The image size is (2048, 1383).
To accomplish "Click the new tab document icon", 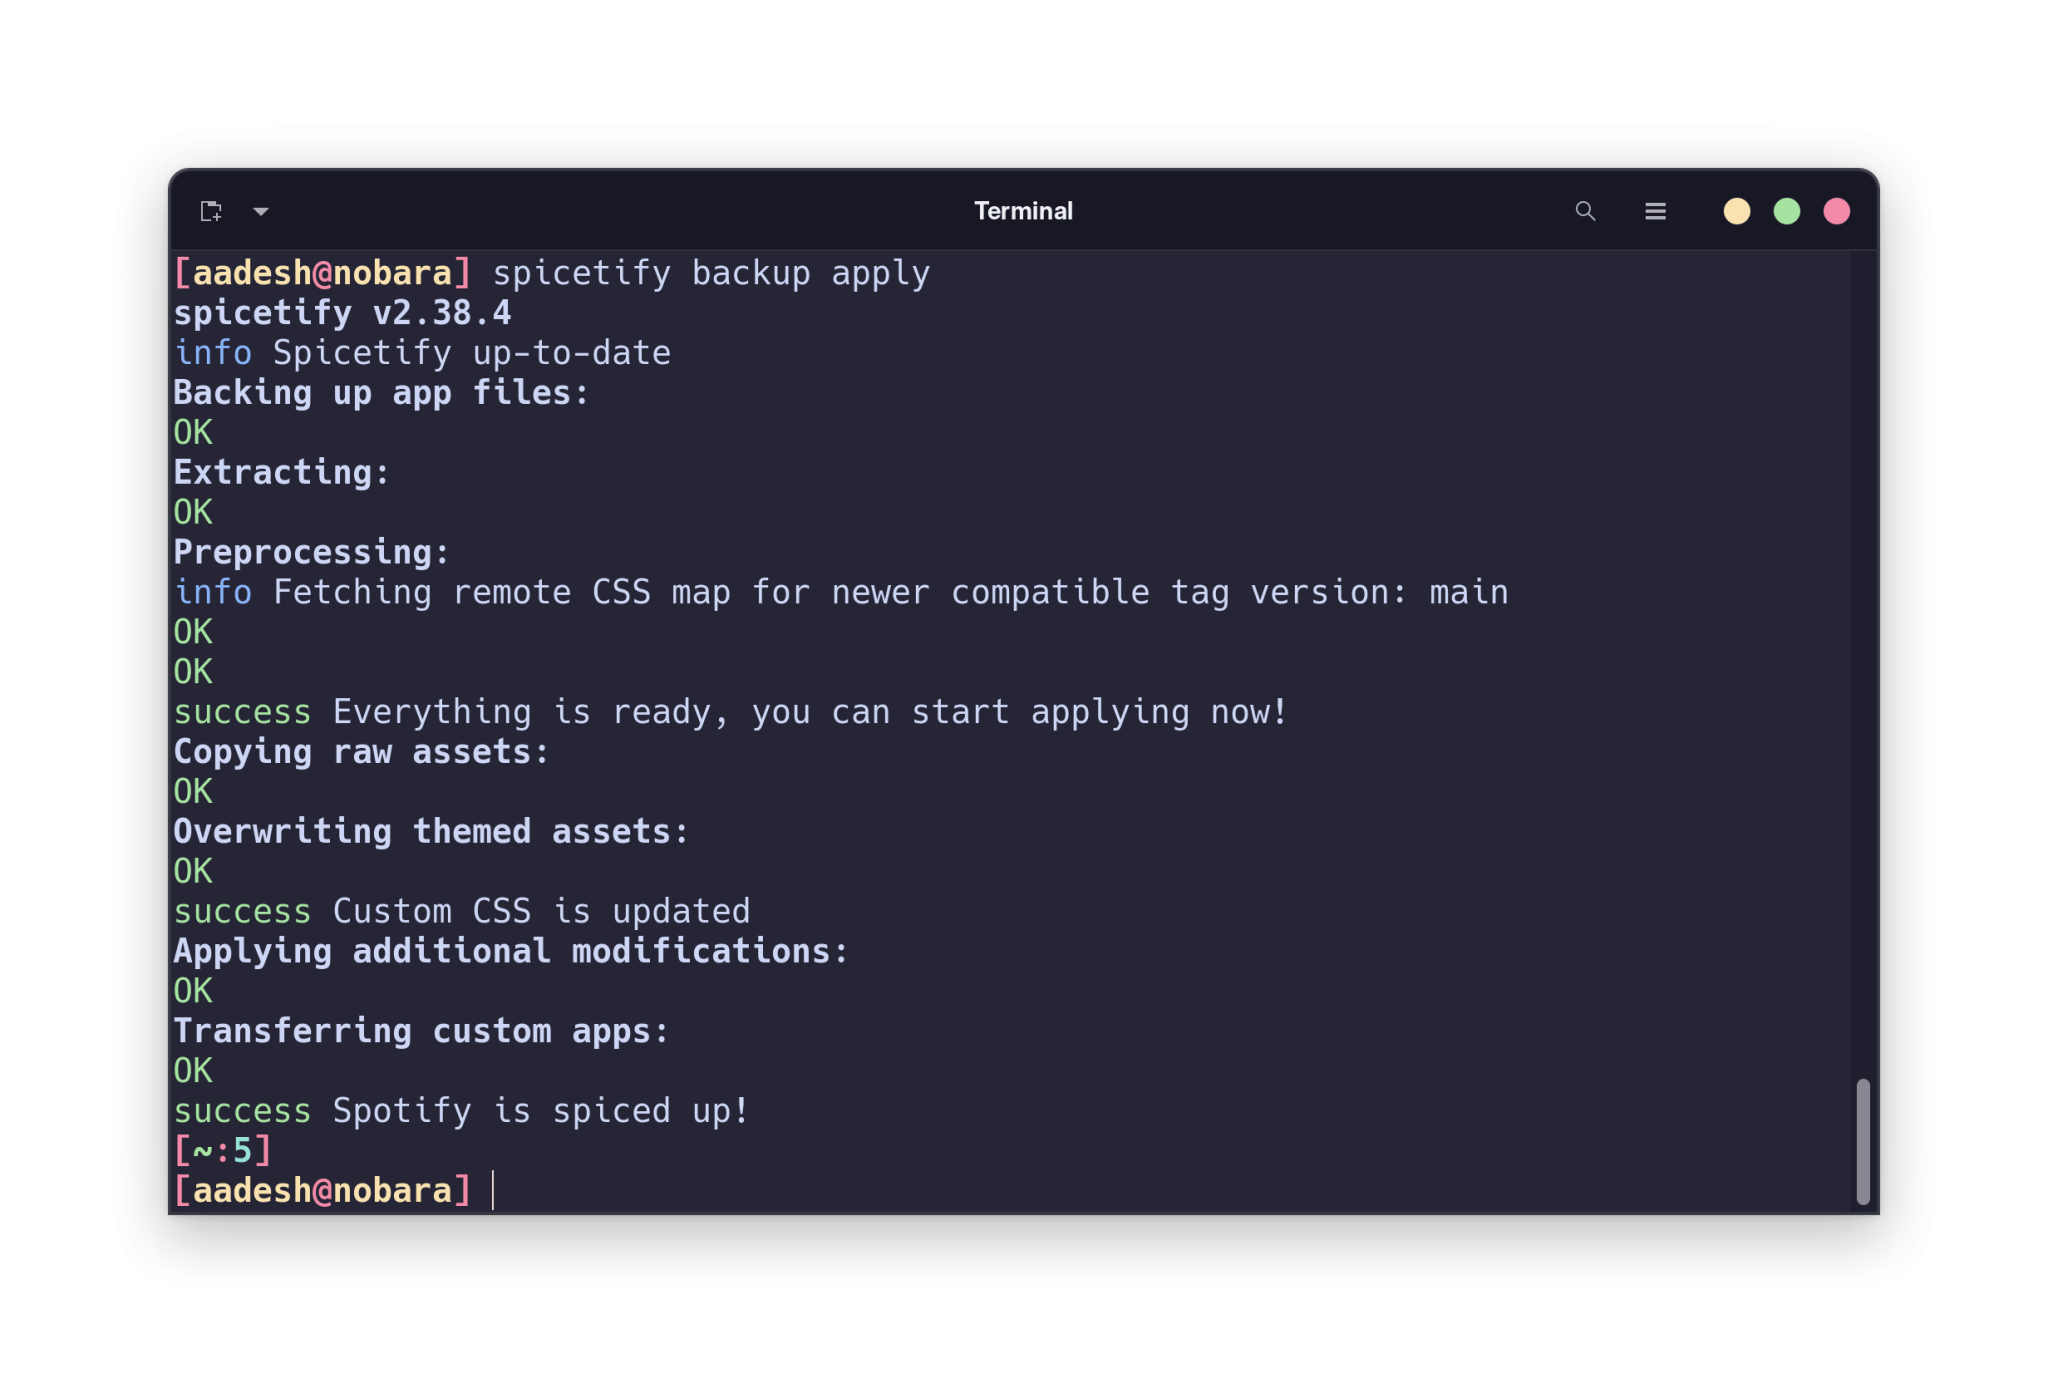I will pyautogui.click(x=212, y=211).
